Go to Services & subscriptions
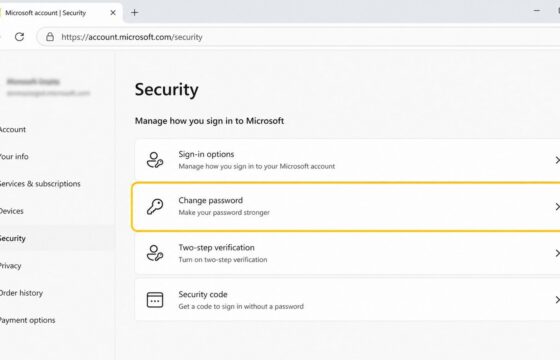 click(40, 184)
